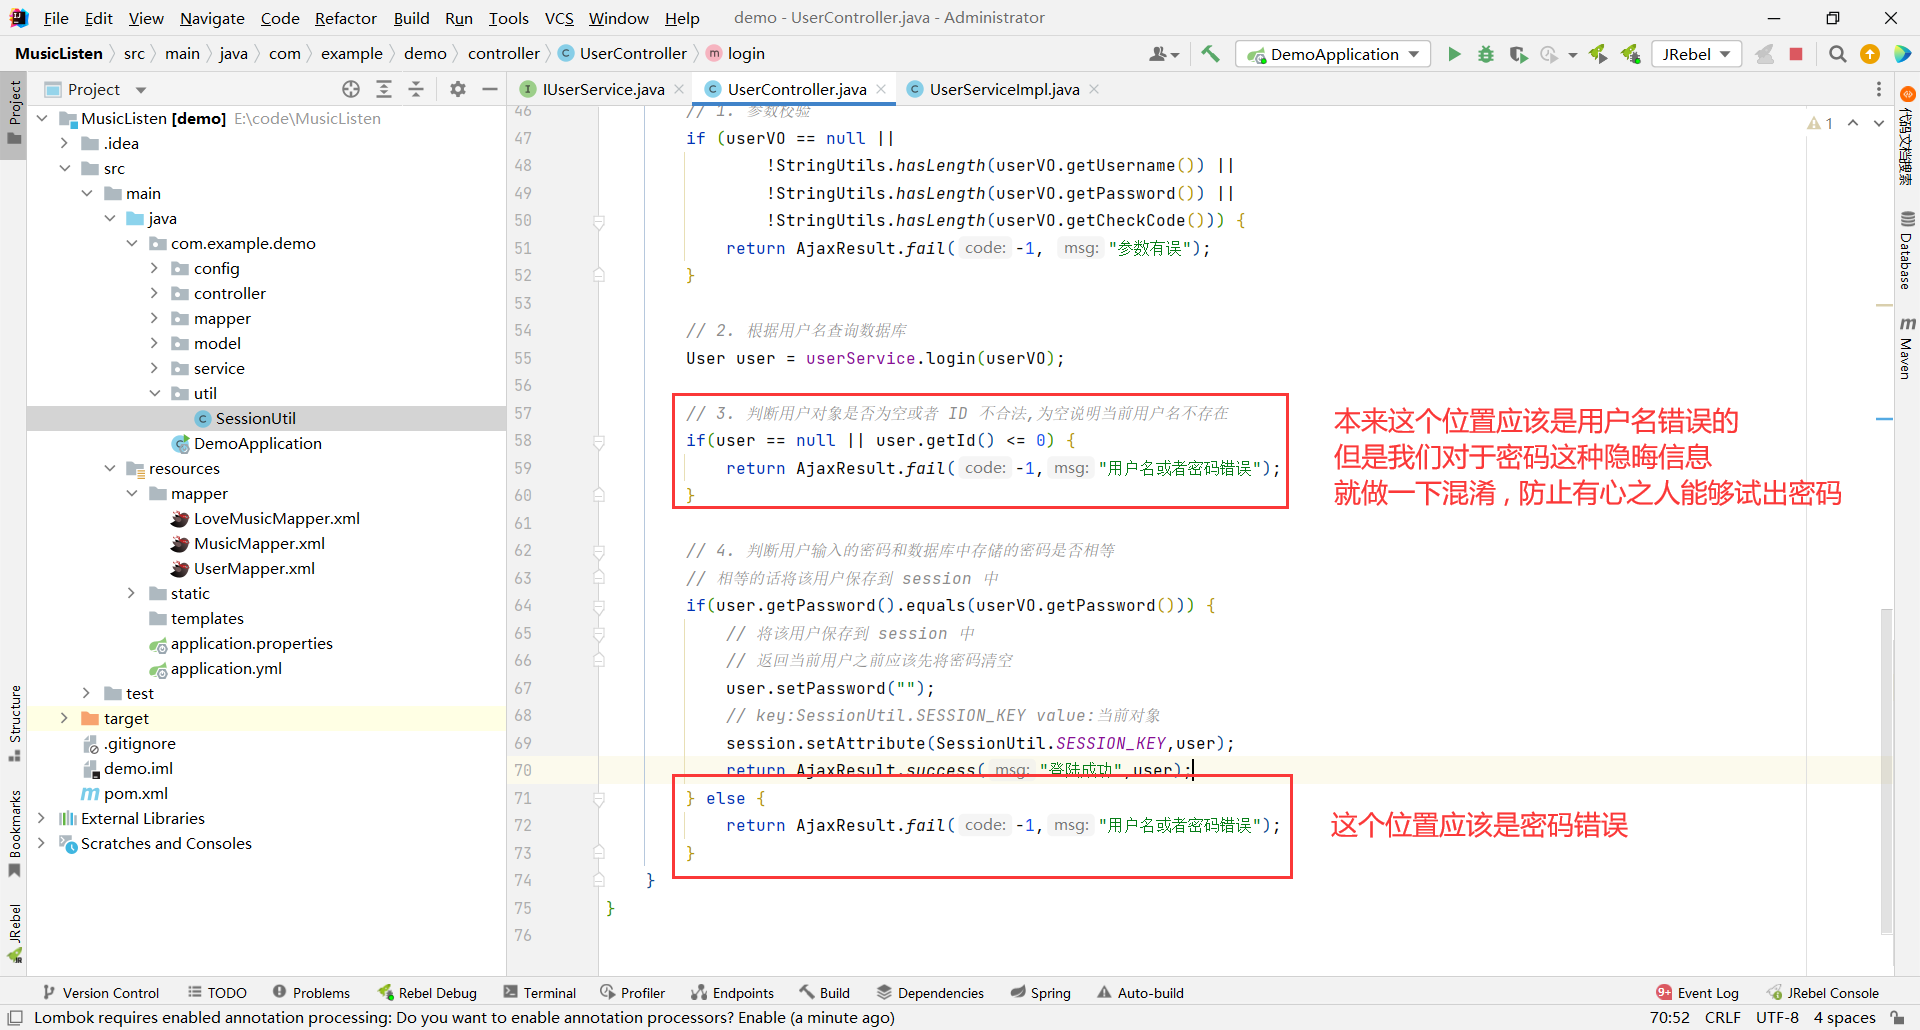Expand all in Project panel
Viewport: 1920px width, 1030px height.
click(384, 89)
